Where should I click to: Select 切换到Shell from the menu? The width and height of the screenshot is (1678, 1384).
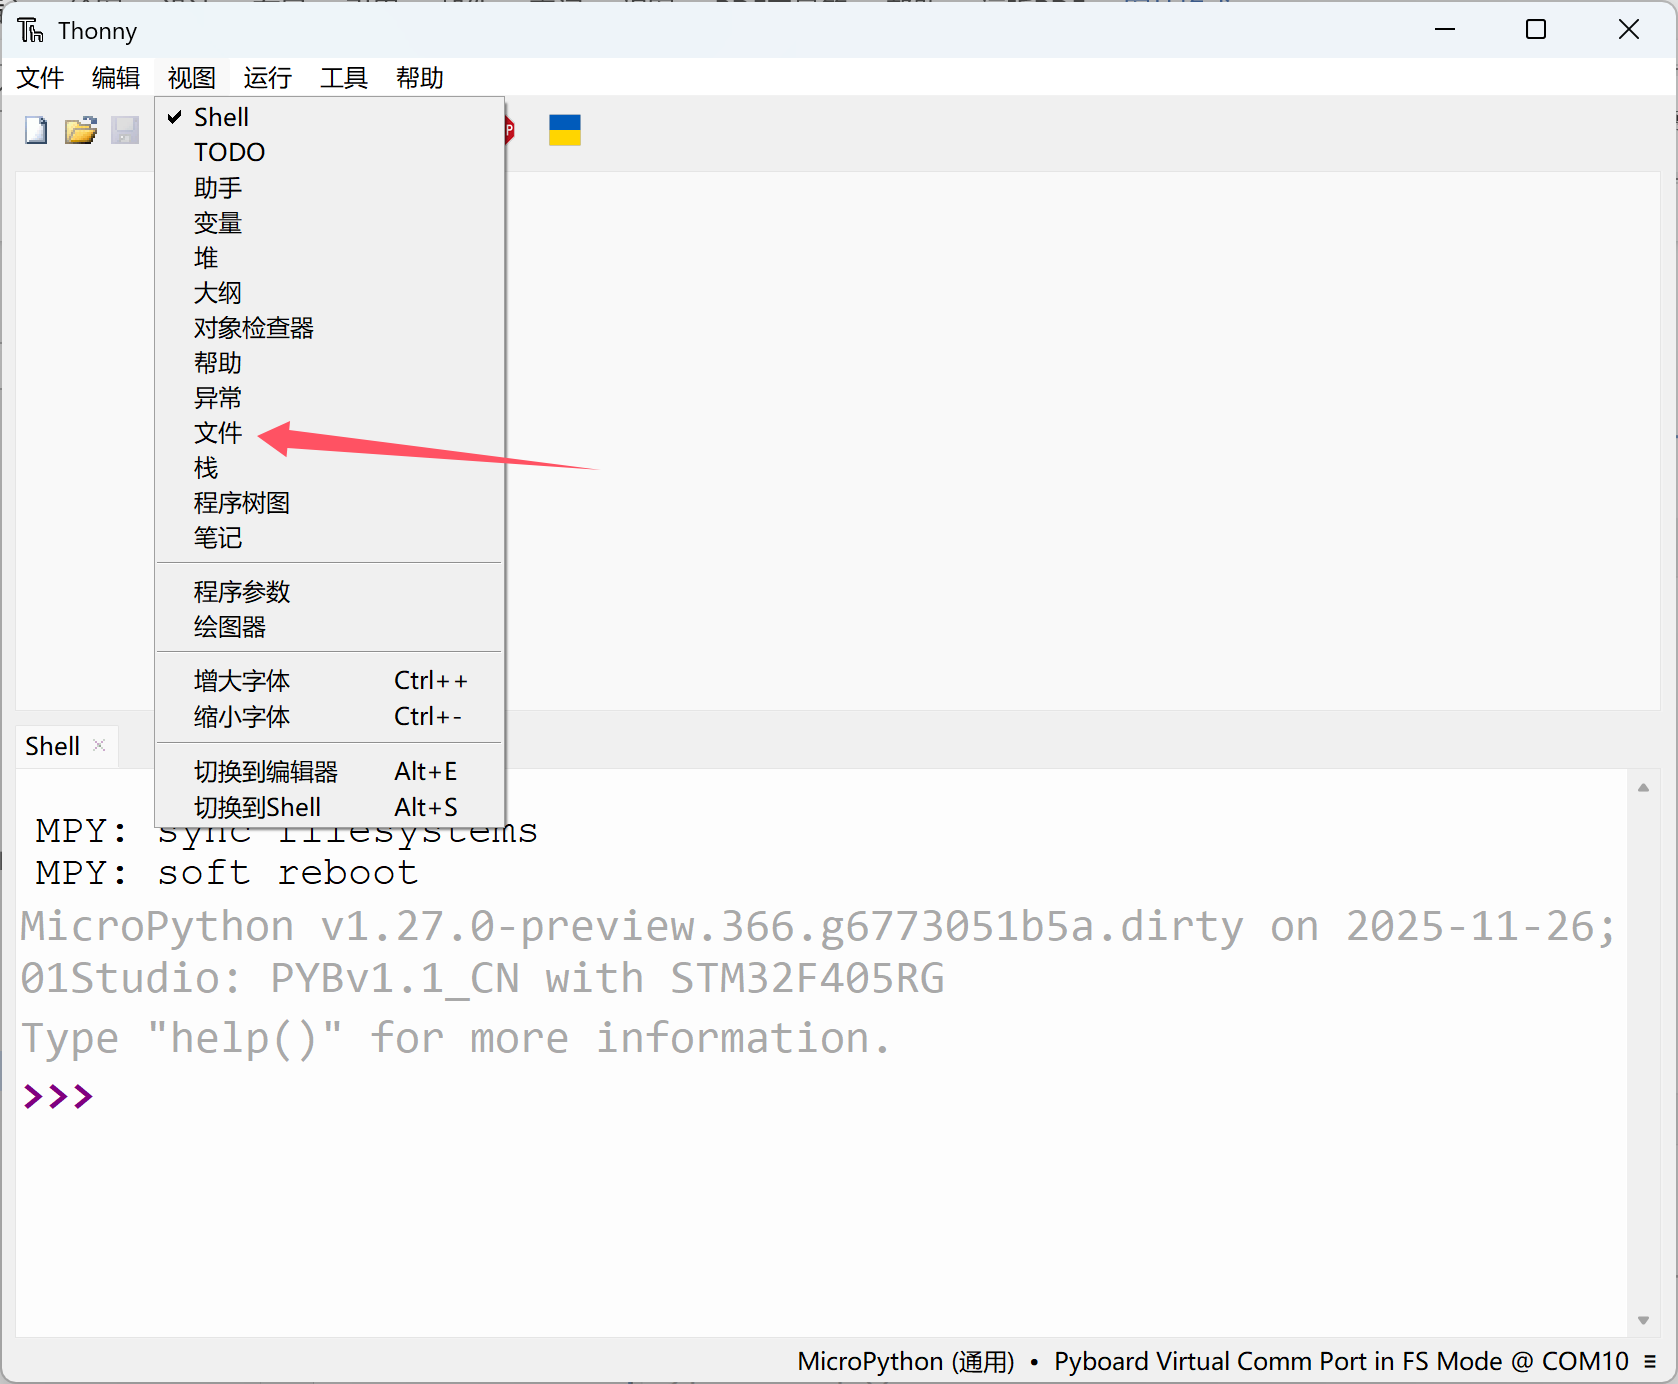coord(257,807)
